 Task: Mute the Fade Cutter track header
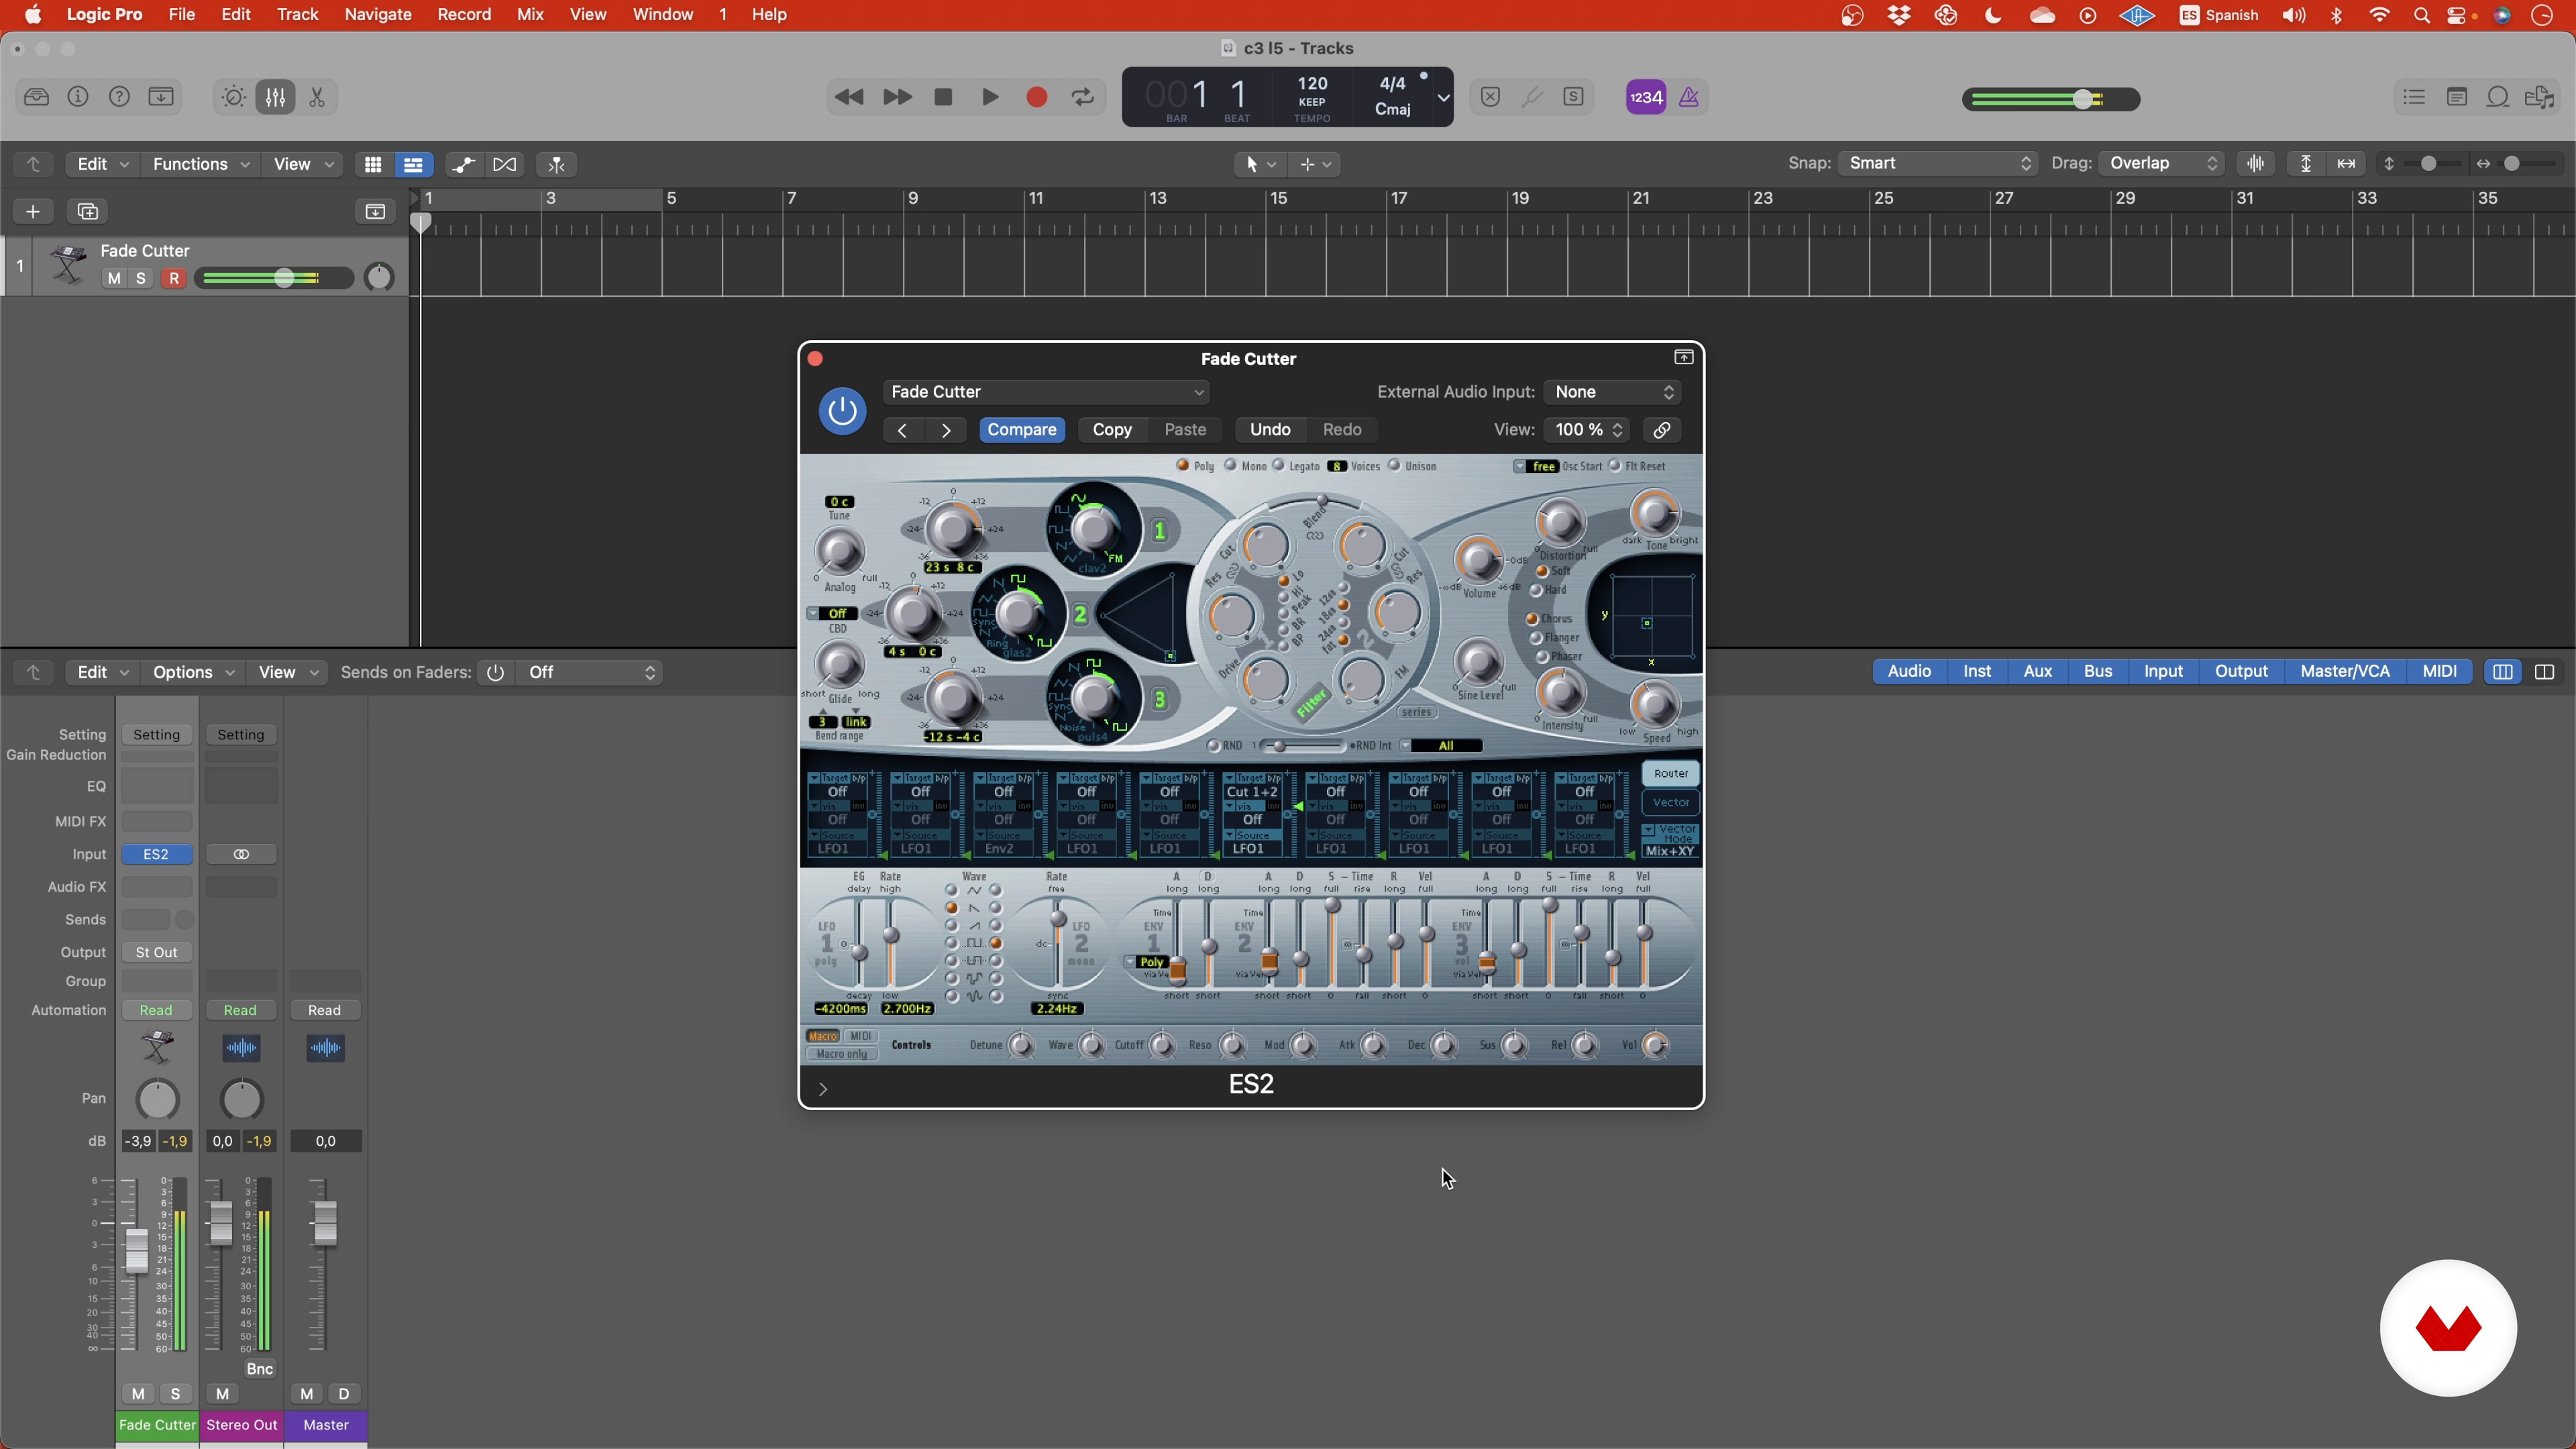[x=114, y=278]
